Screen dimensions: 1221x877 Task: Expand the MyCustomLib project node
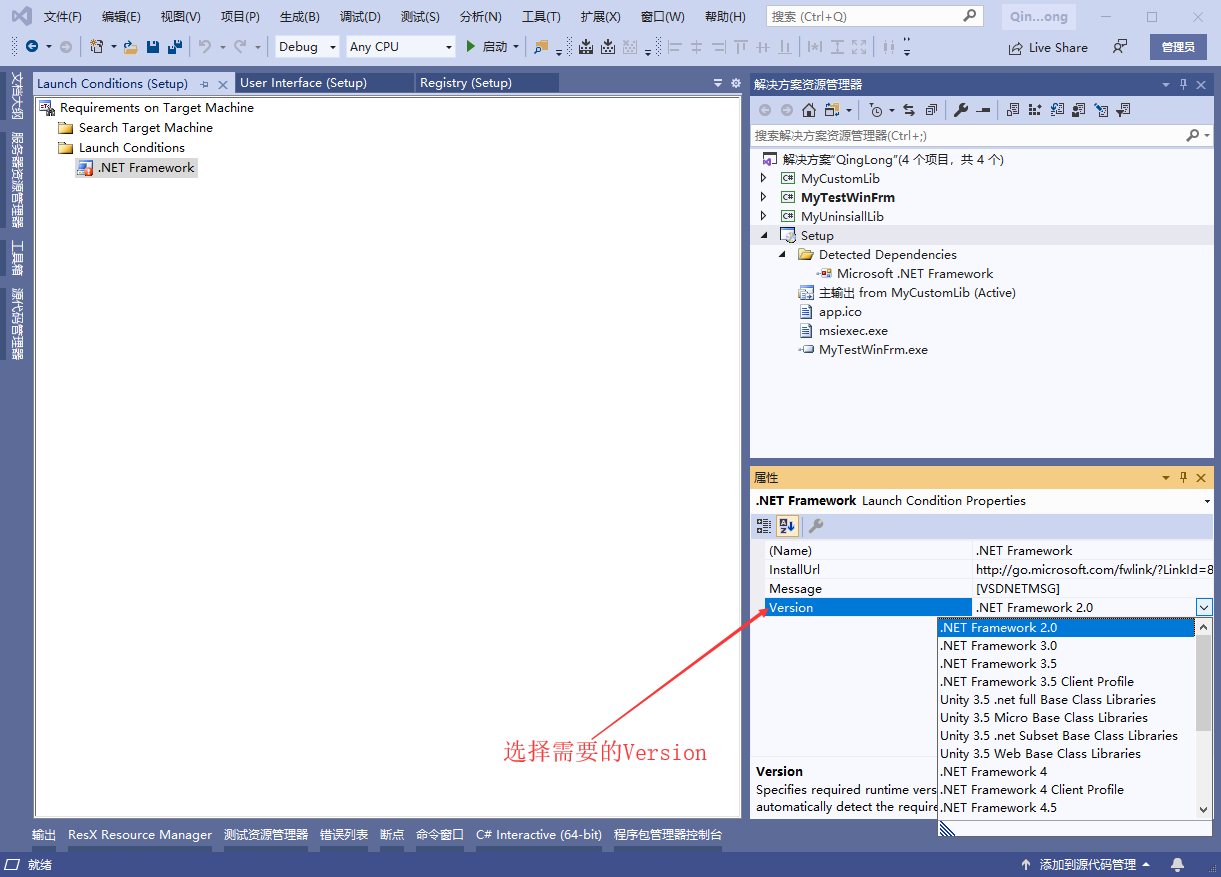[x=763, y=178]
